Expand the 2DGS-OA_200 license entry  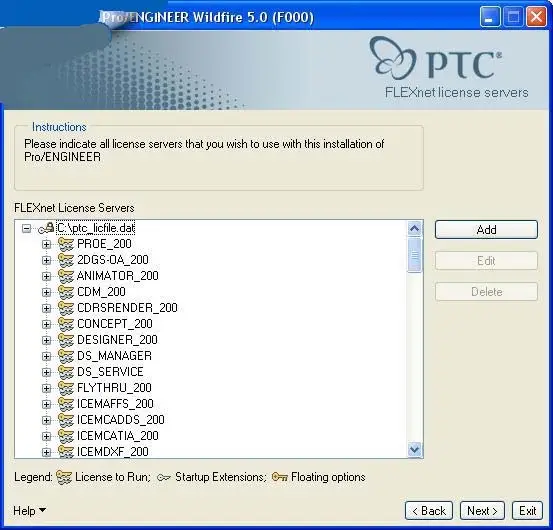tap(46, 260)
